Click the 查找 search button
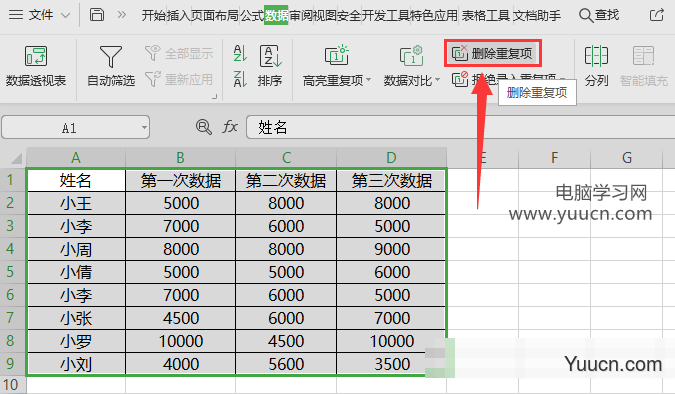This screenshot has height=394, width=675. (x=599, y=15)
